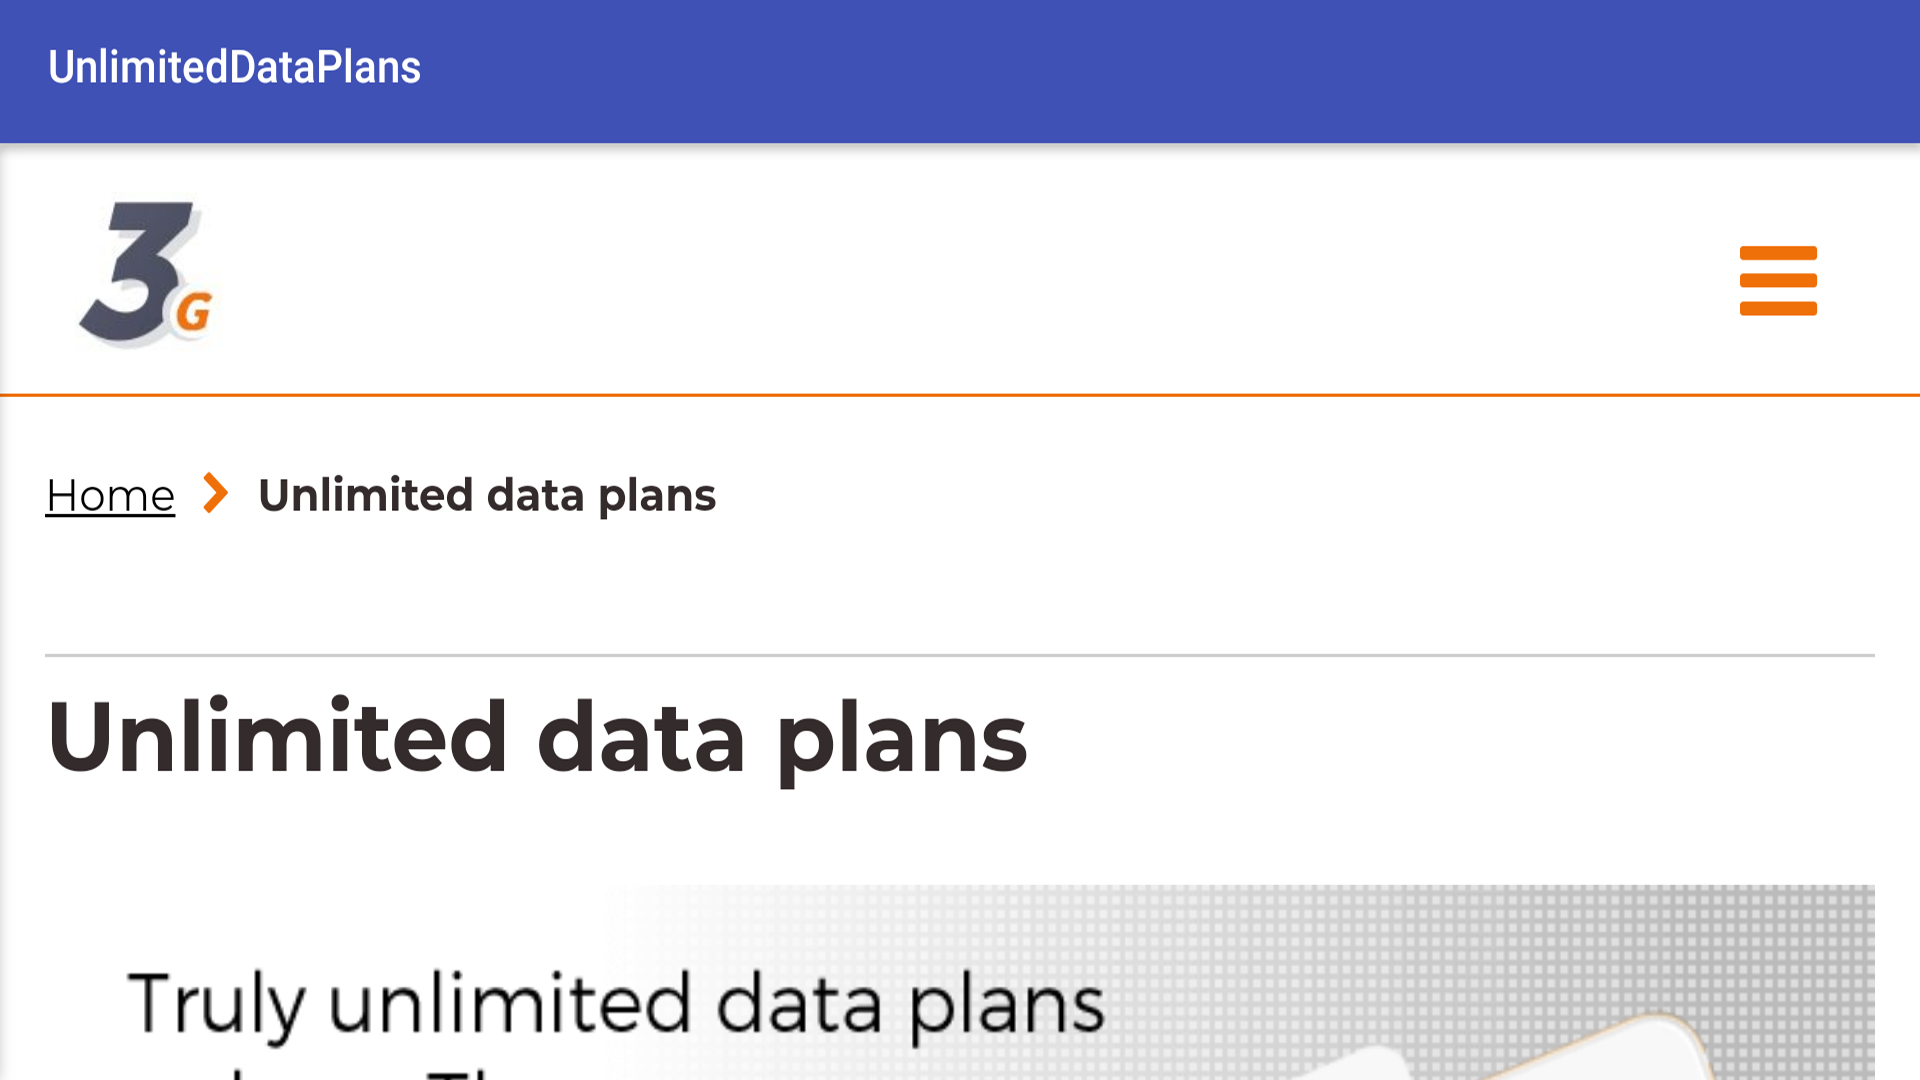This screenshot has width=1920, height=1080.
Task: Expand the navigation drawer via hamburger toggle
Action: tap(1778, 281)
